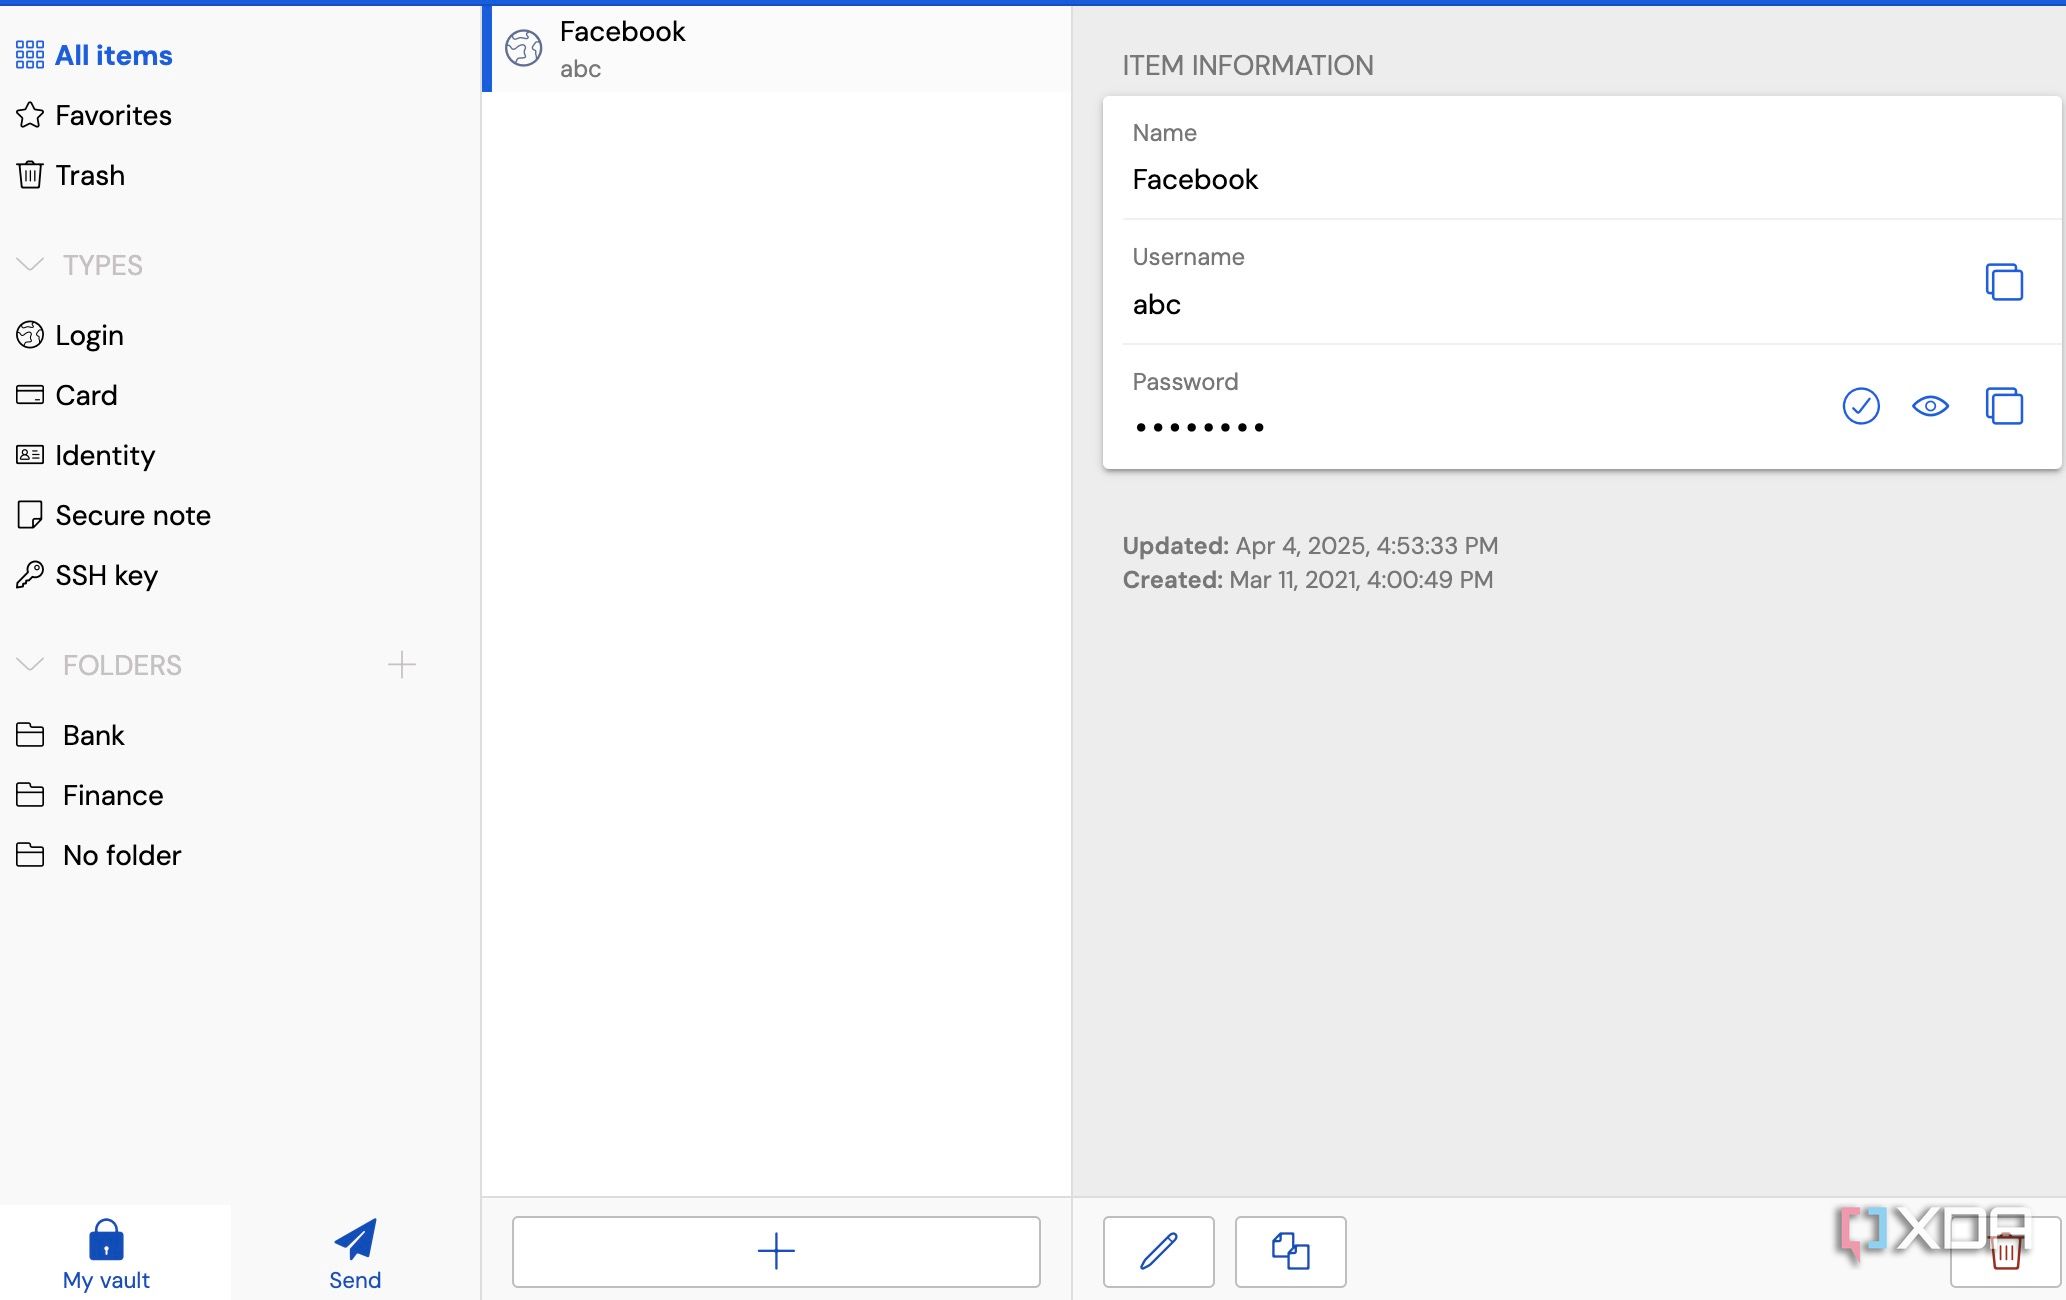Click the Favorites star icon
This screenshot has height=1300, width=2066.
(x=30, y=115)
